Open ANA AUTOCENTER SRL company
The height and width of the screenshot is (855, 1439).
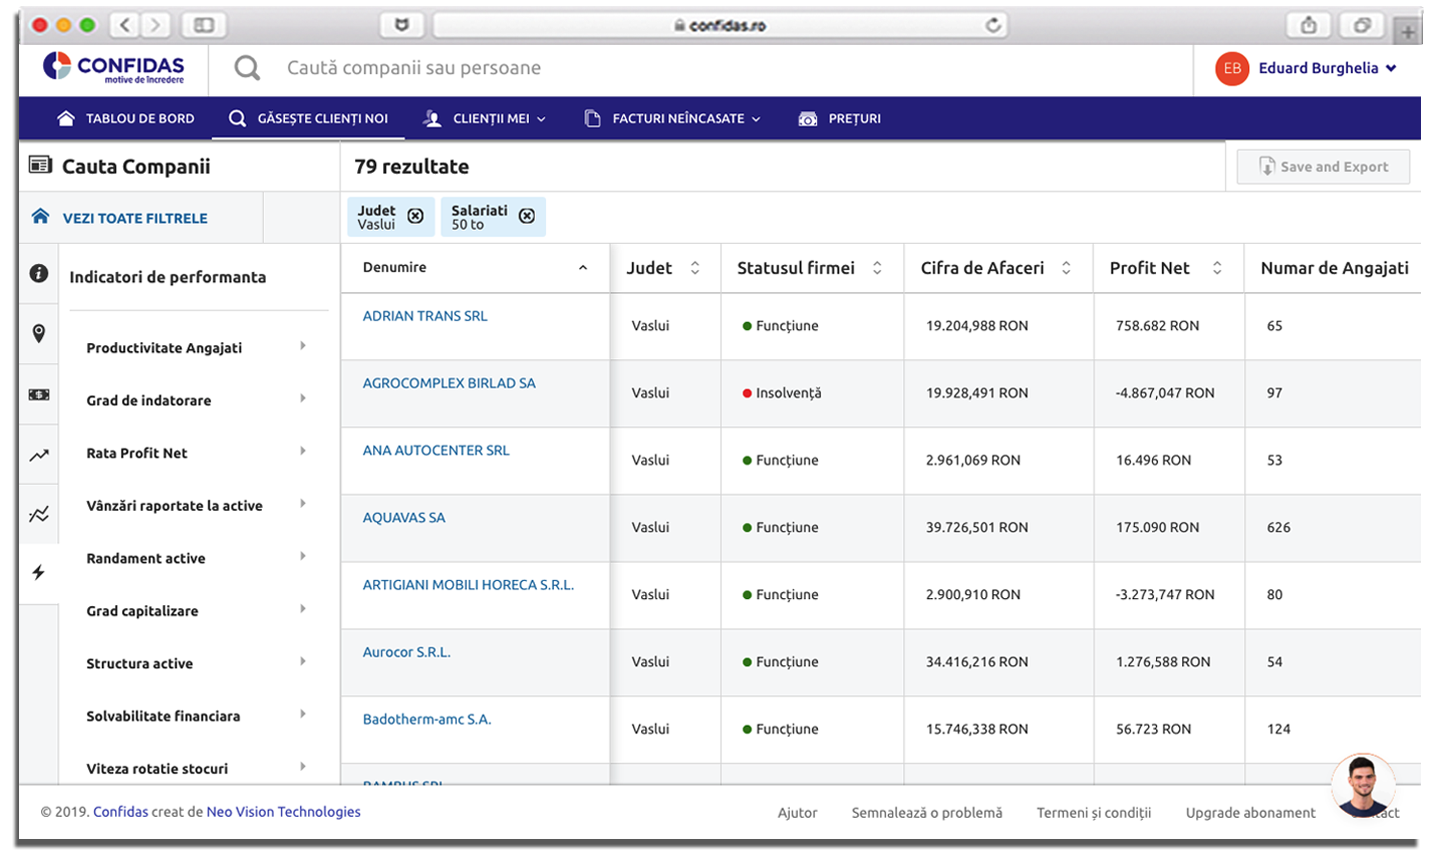click(436, 450)
